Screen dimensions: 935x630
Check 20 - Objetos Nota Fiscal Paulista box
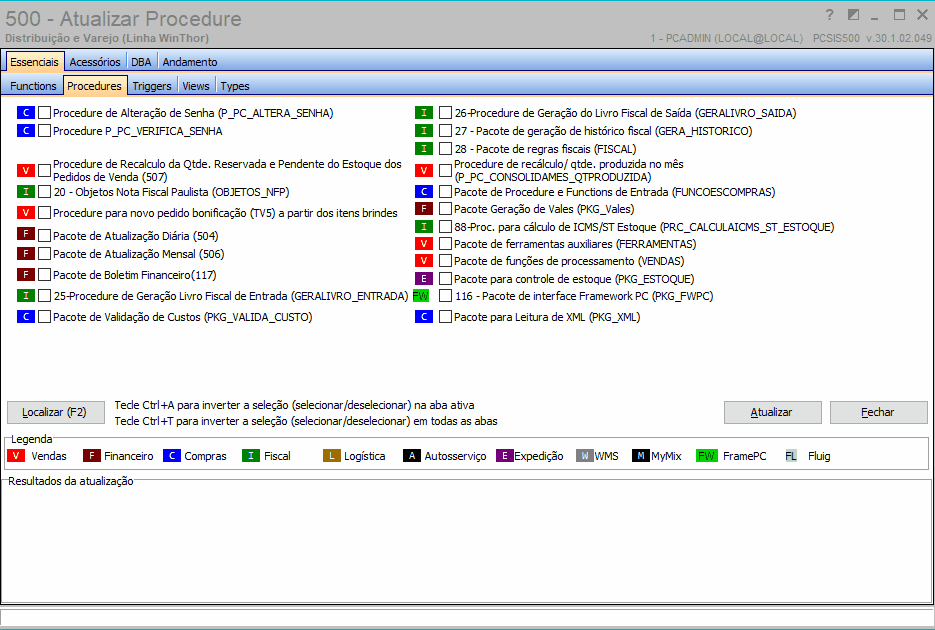click(x=44, y=192)
